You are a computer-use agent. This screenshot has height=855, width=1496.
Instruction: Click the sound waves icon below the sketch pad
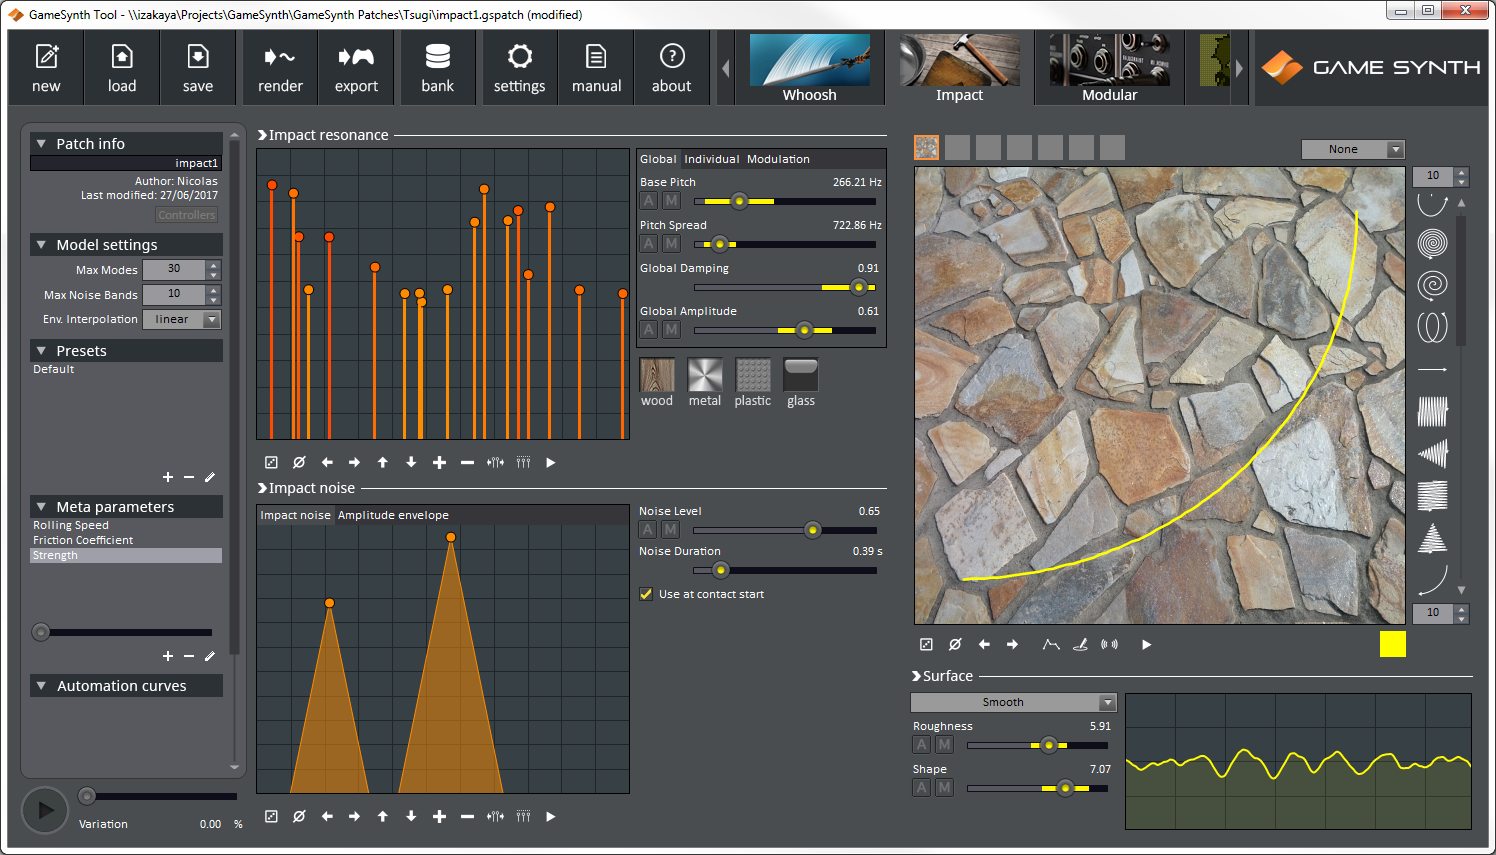click(x=1109, y=644)
